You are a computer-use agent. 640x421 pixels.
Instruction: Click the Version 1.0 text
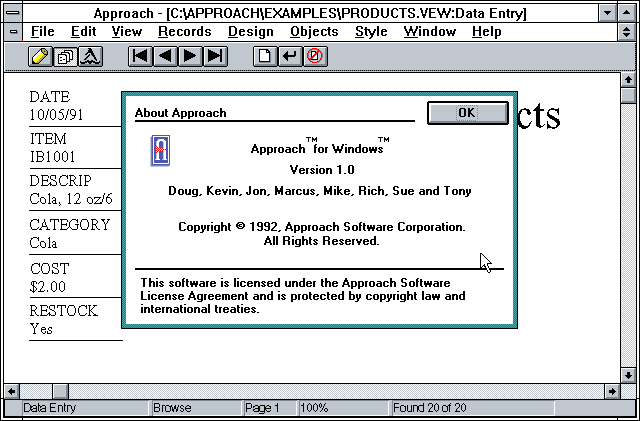pyautogui.click(x=322, y=170)
